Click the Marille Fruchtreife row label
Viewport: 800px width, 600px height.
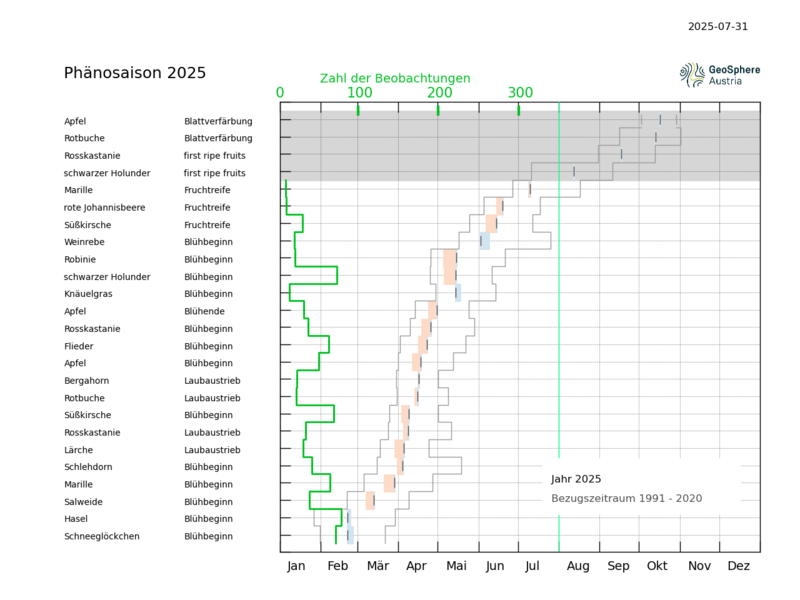(x=147, y=190)
